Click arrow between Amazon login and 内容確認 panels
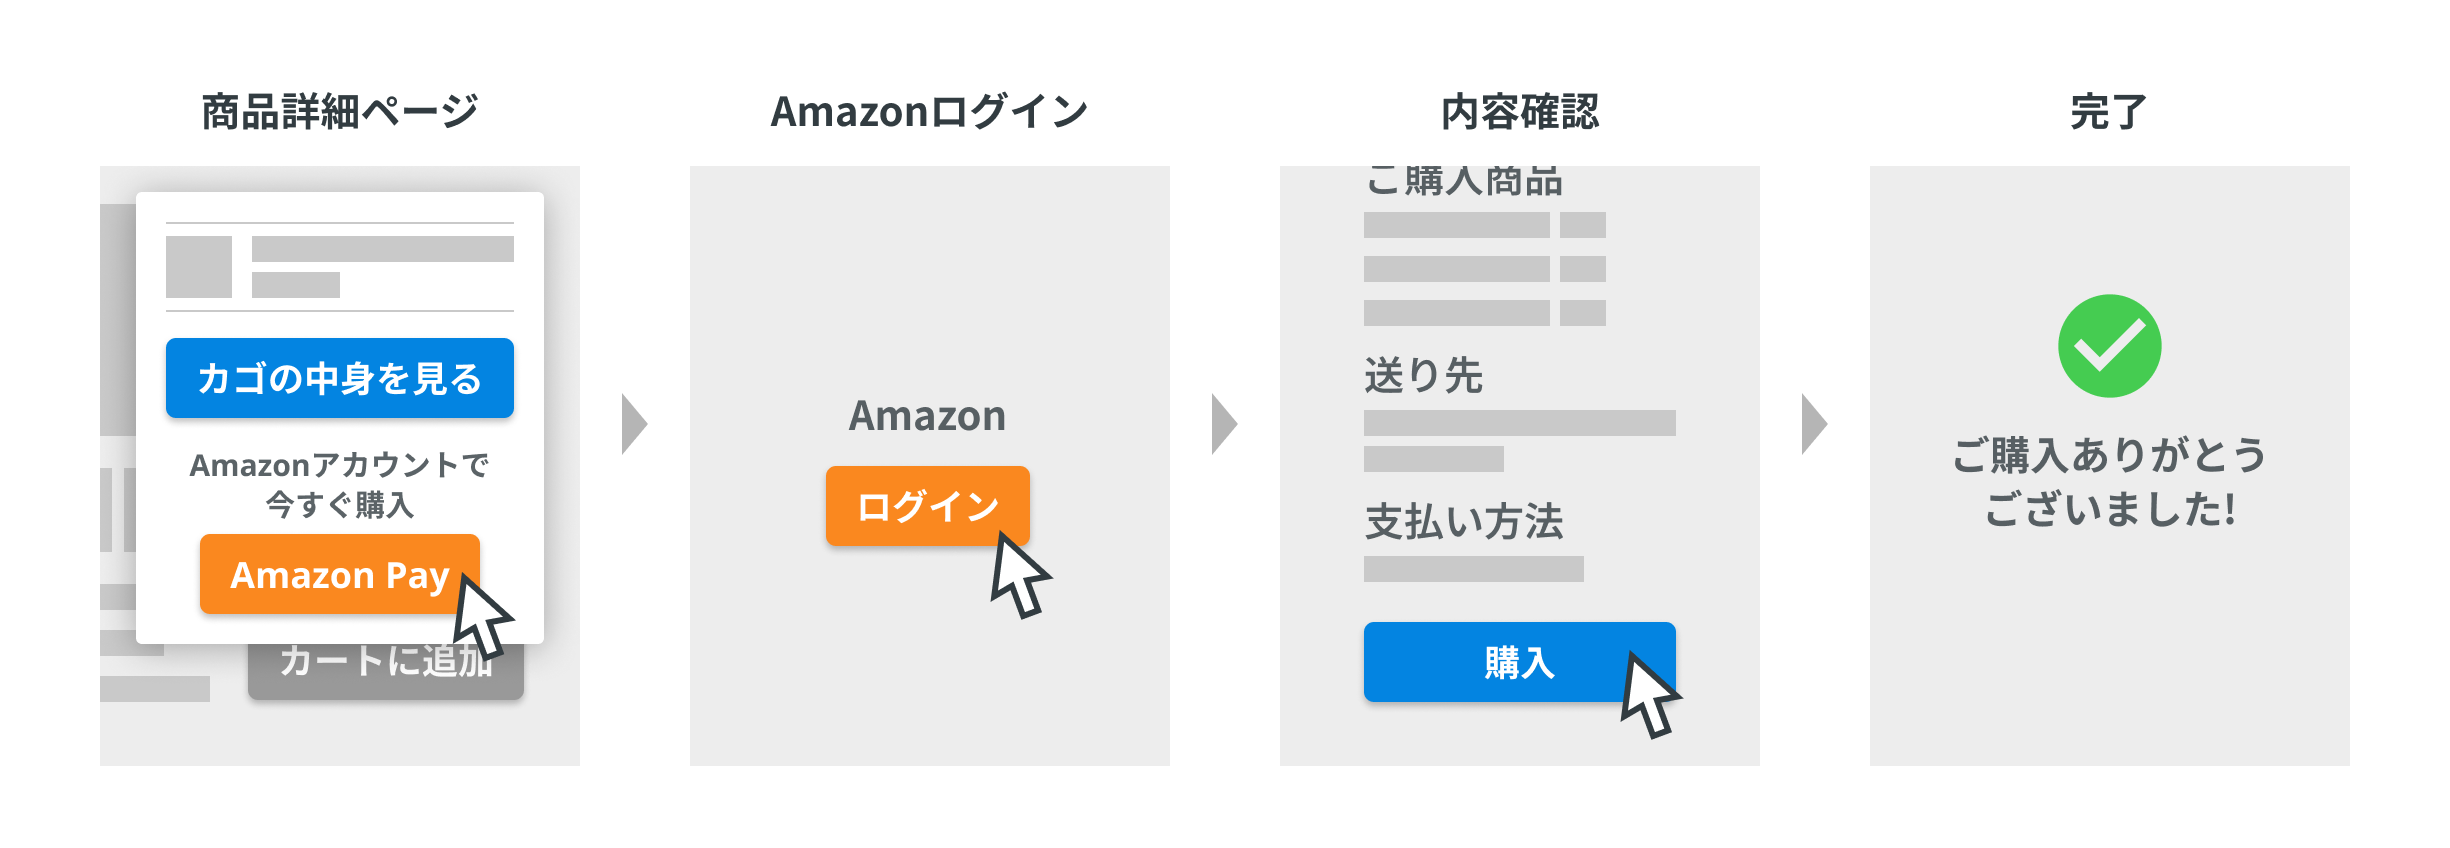 click(x=1224, y=424)
